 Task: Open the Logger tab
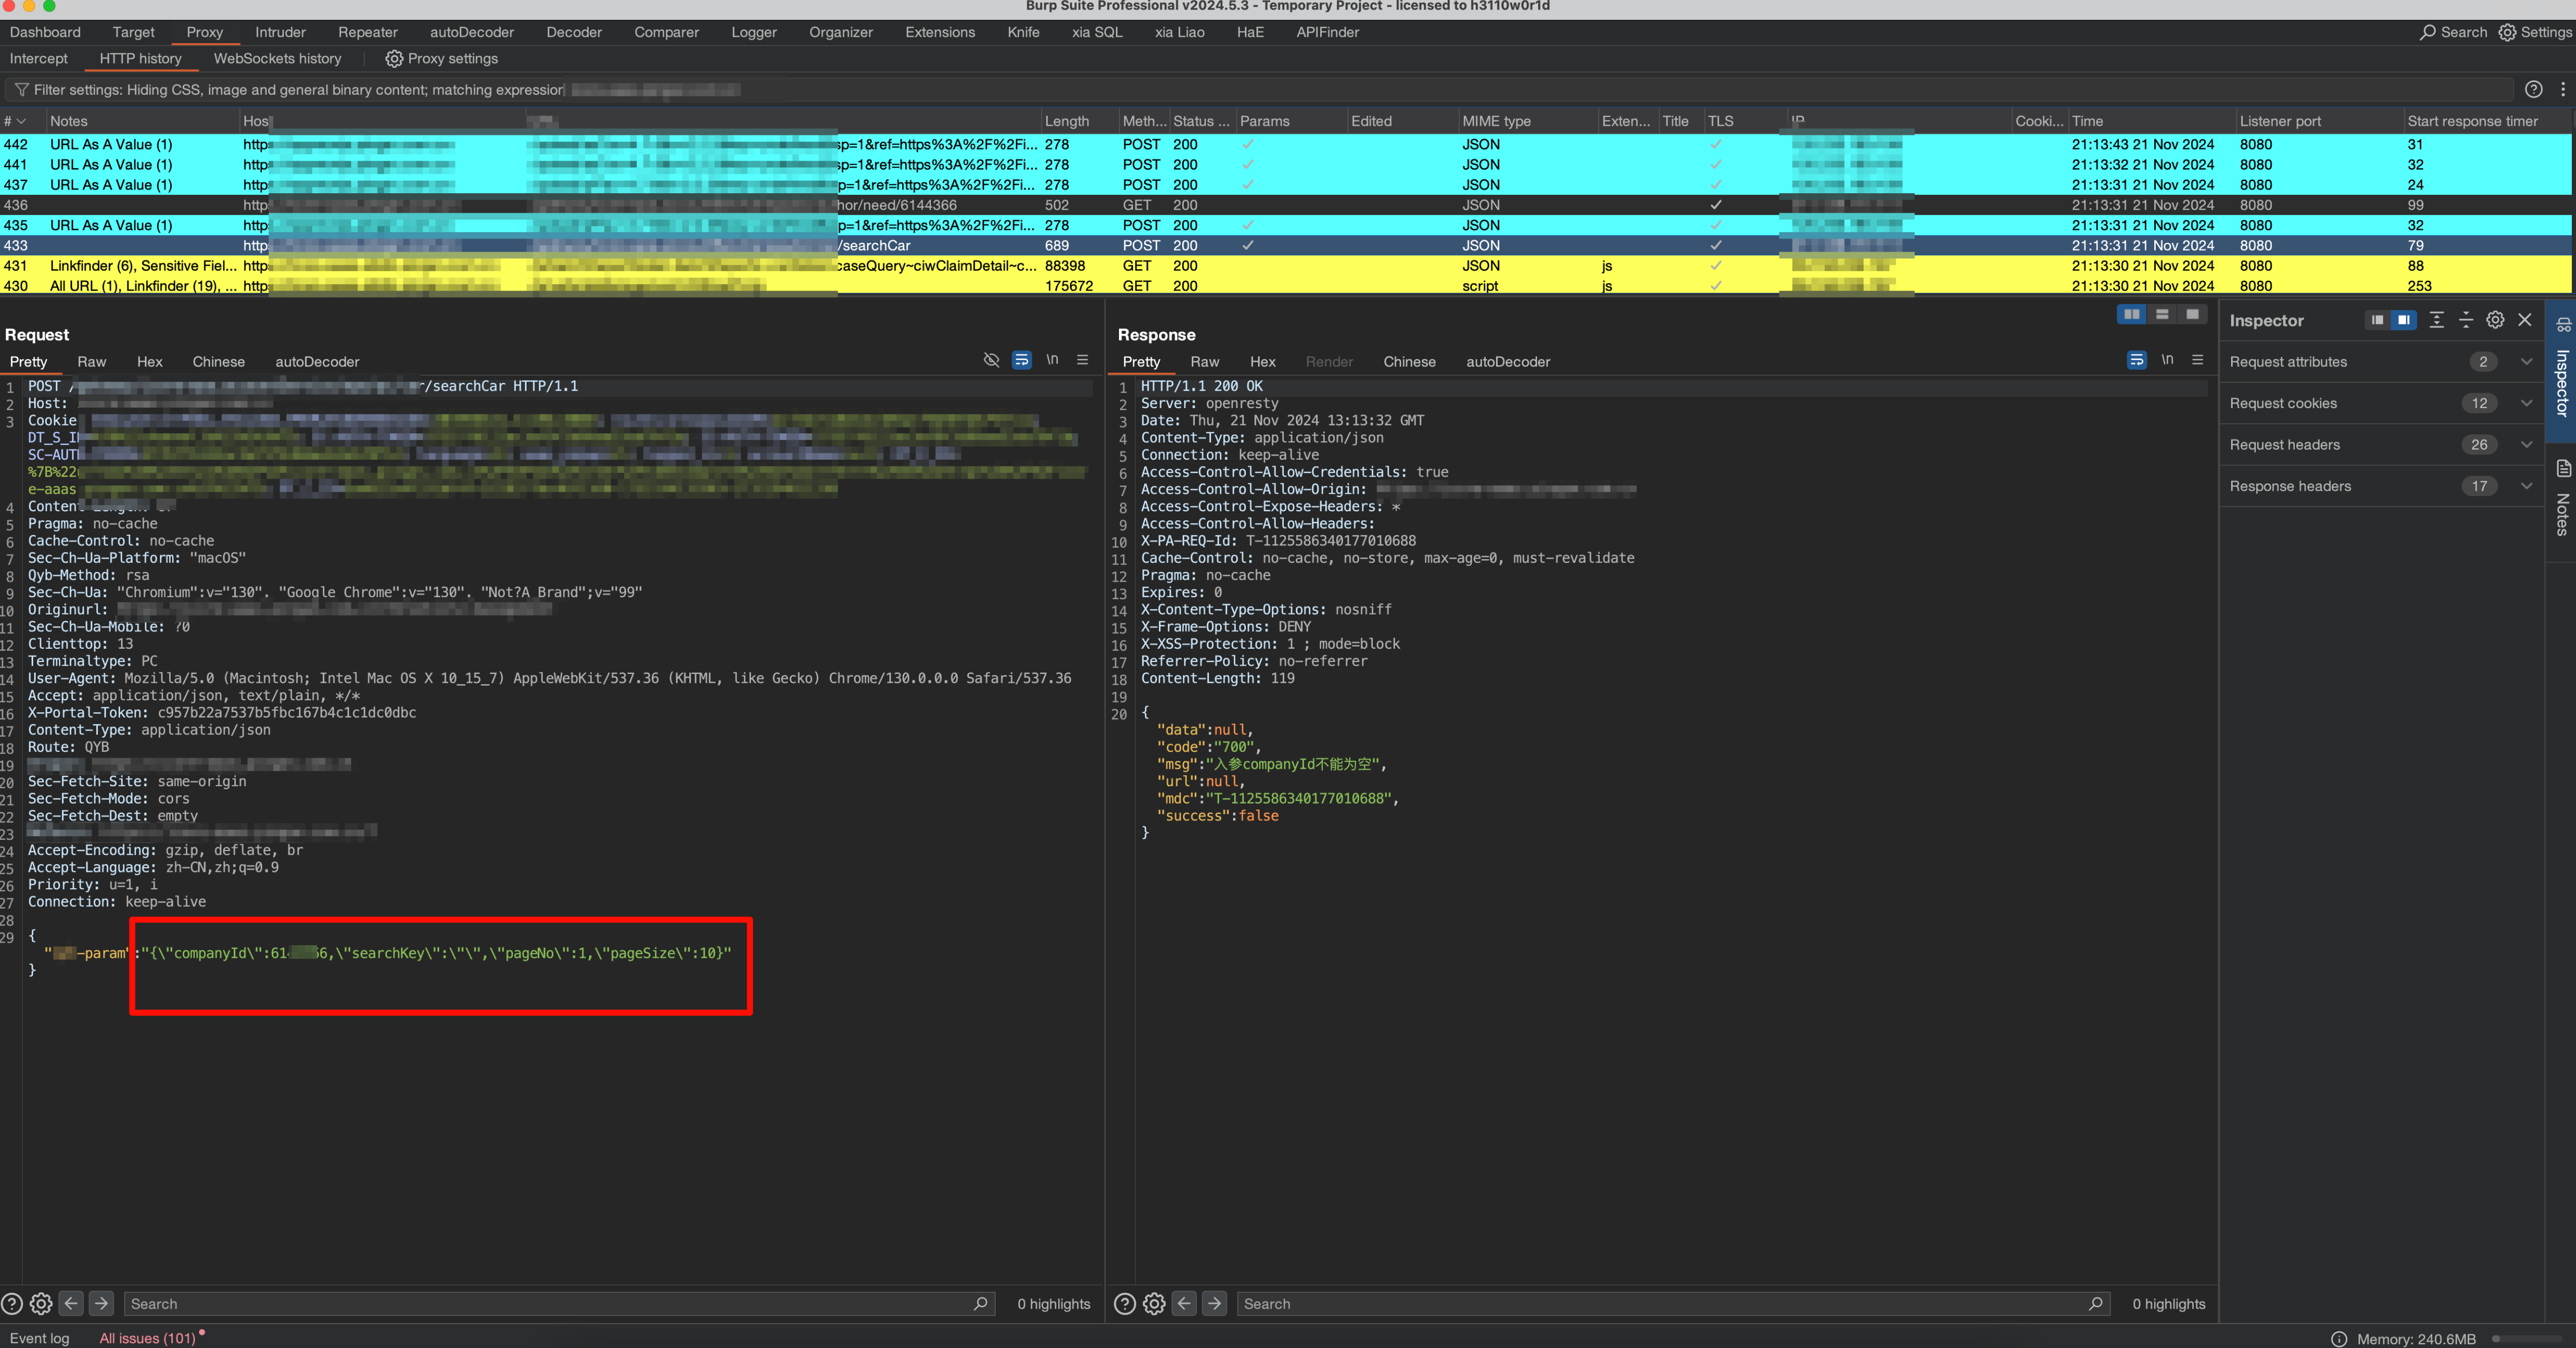point(753,32)
